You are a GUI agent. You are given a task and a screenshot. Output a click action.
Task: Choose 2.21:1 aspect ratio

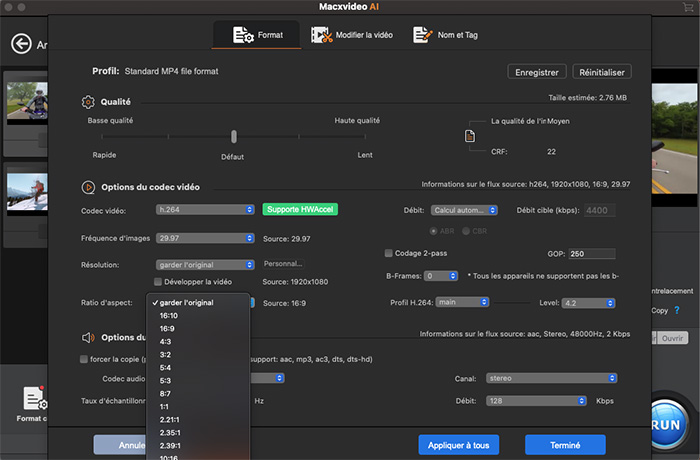[x=197, y=420]
